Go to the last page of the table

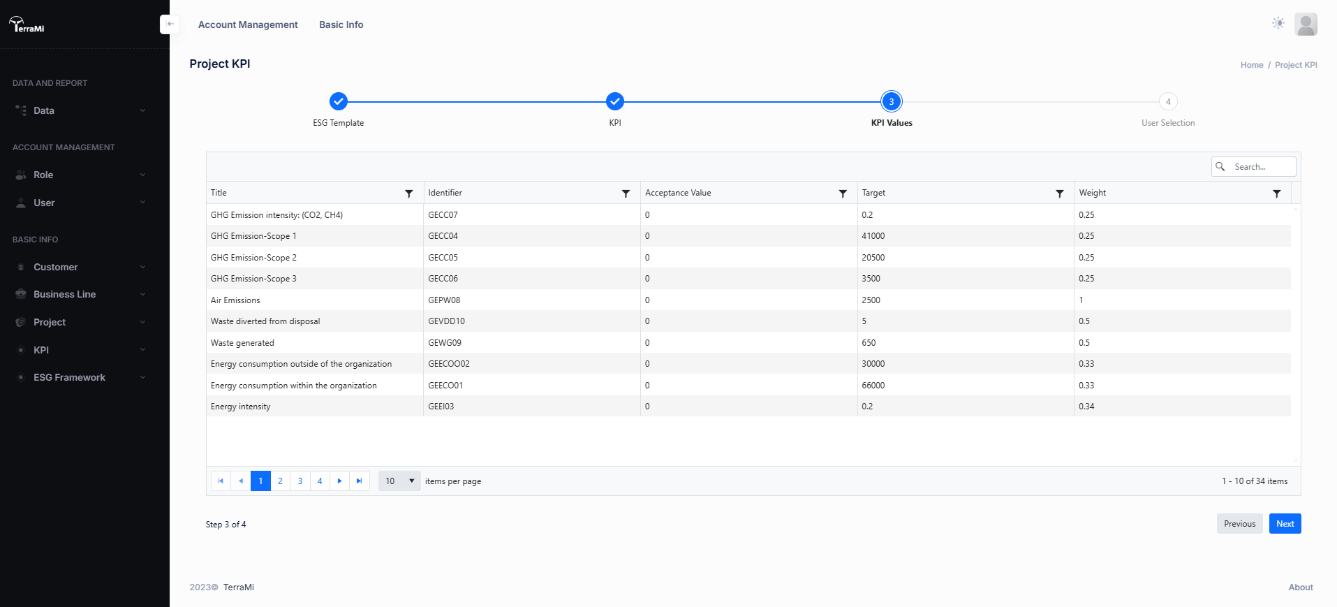[360, 481]
